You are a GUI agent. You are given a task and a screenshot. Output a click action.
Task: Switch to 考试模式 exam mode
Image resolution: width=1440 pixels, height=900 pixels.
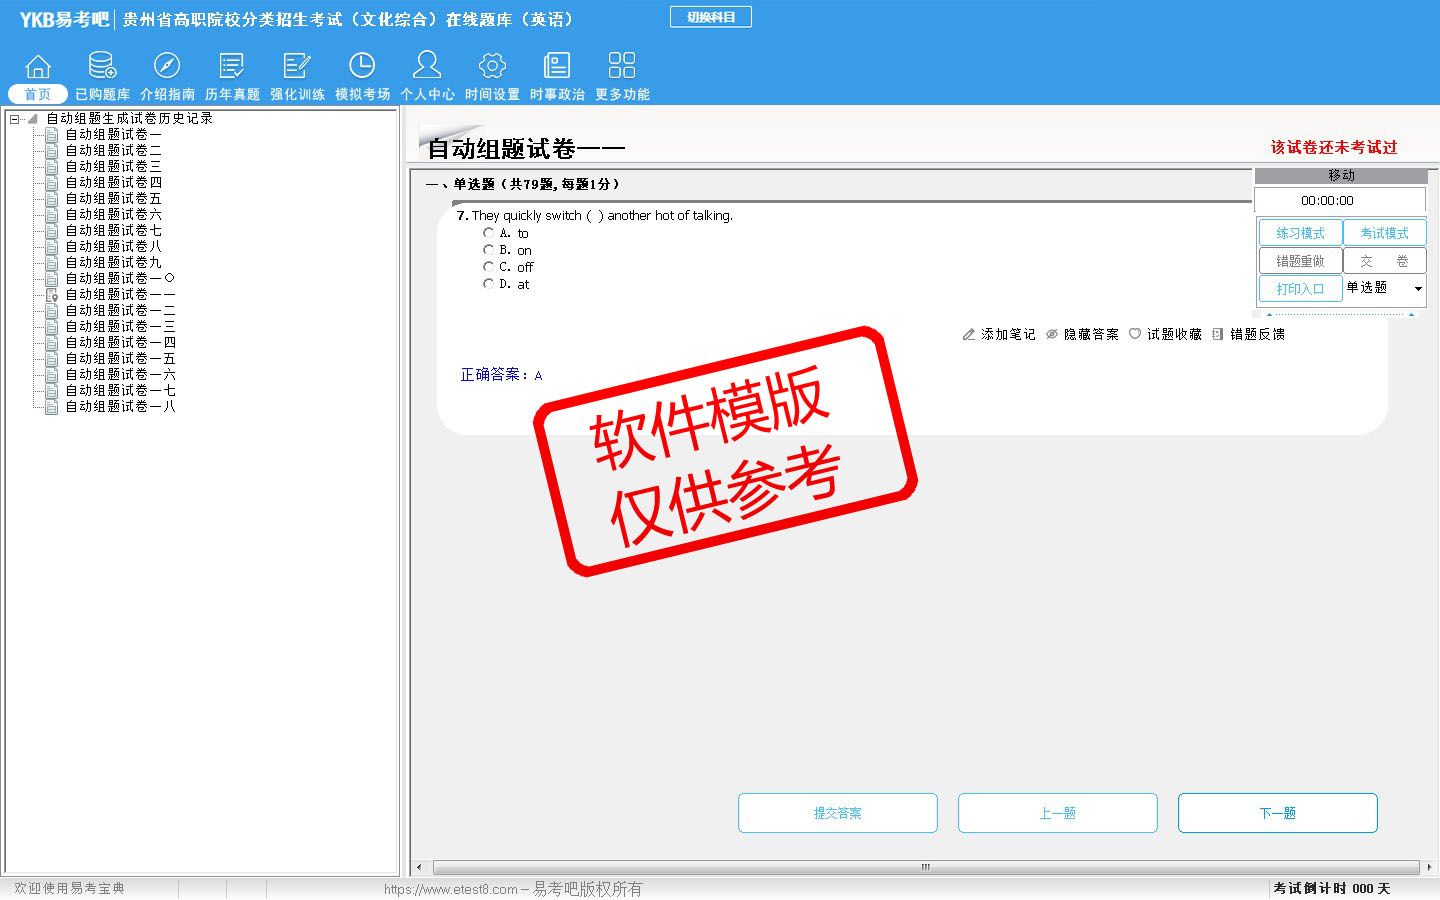coord(1384,233)
